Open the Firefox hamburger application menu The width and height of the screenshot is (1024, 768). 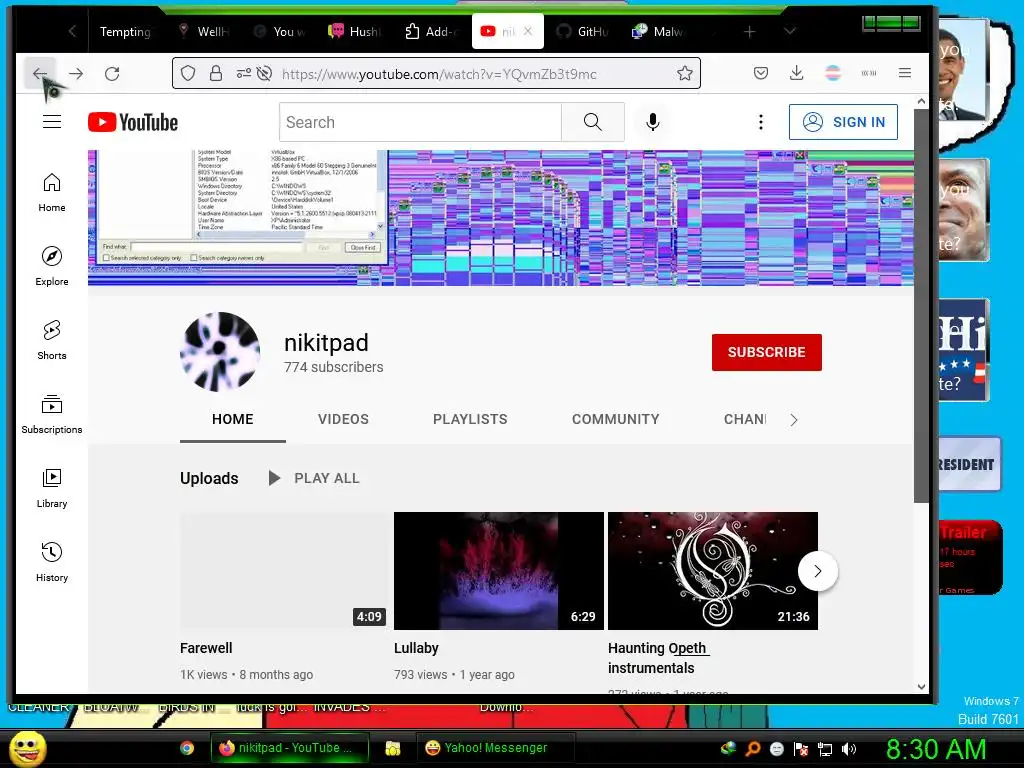click(904, 73)
